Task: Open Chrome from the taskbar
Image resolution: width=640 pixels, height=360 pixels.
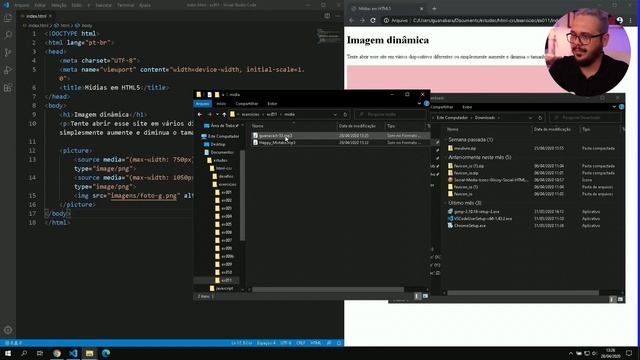Action: (57, 353)
